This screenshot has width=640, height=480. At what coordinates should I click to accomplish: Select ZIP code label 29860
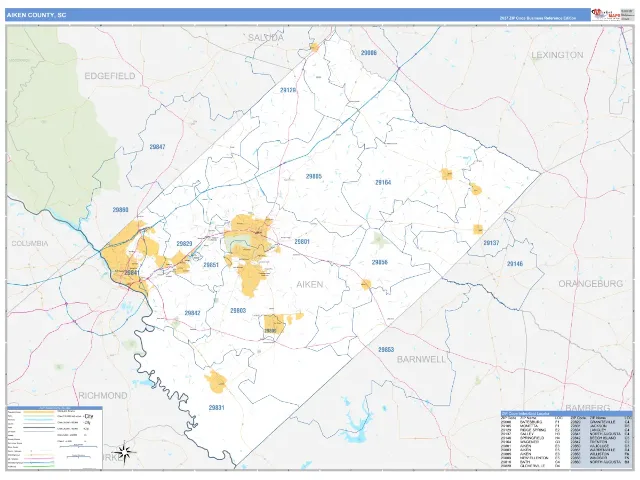120,210
